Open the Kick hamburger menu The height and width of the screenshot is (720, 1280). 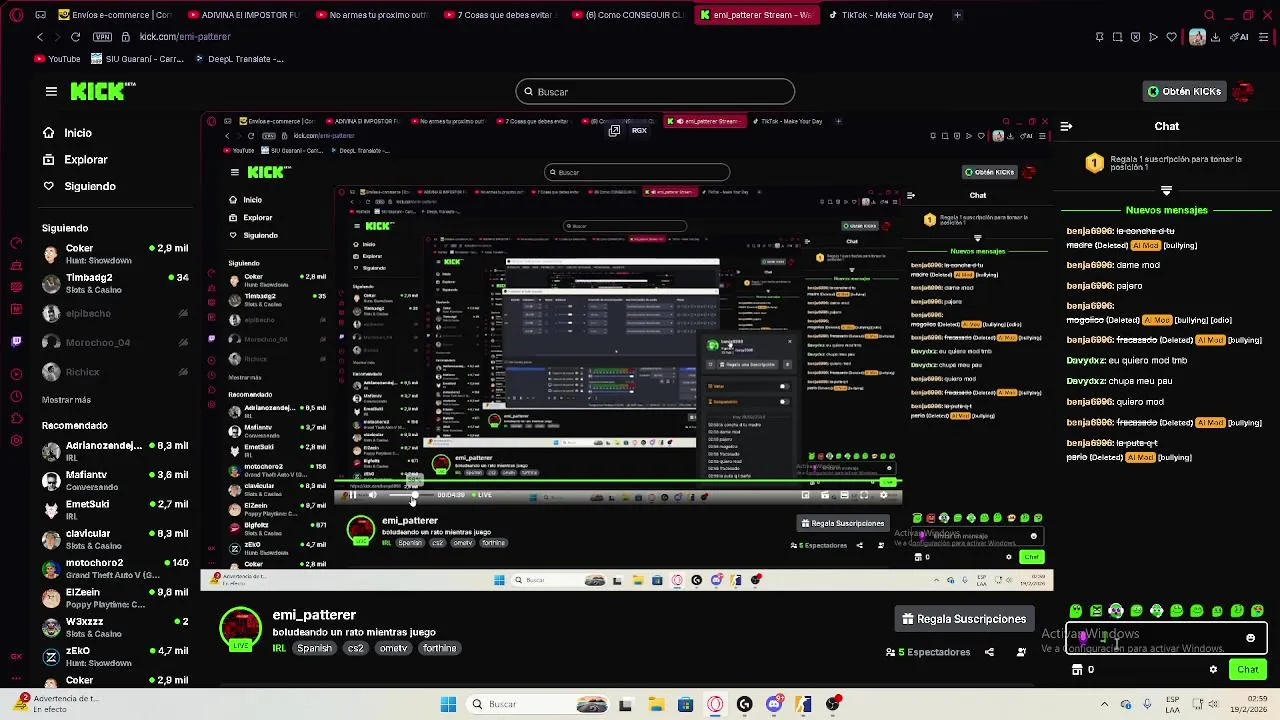(51, 91)
